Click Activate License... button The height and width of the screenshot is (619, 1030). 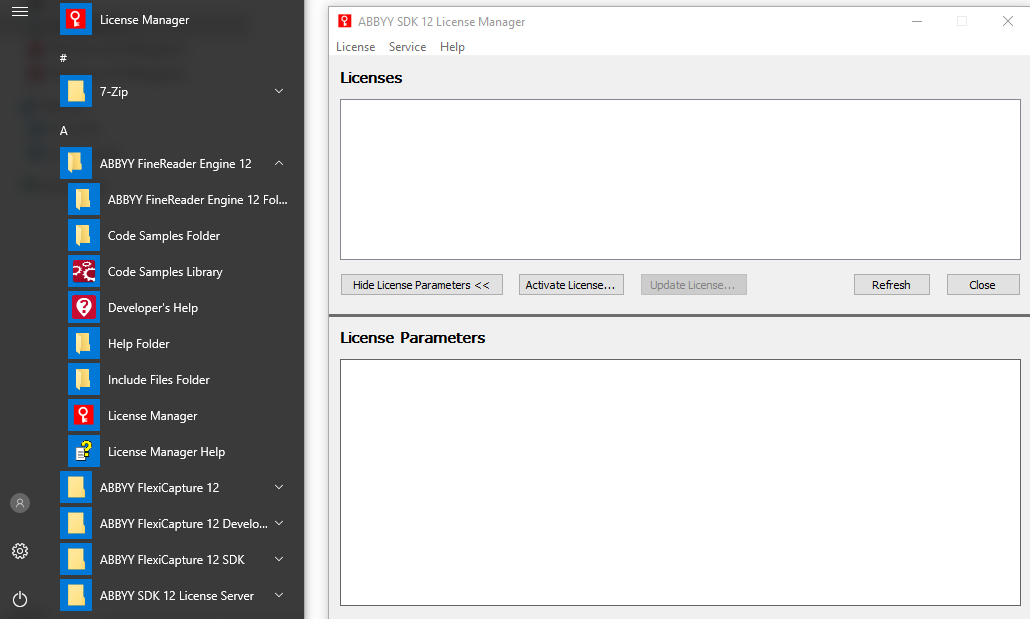571,285
